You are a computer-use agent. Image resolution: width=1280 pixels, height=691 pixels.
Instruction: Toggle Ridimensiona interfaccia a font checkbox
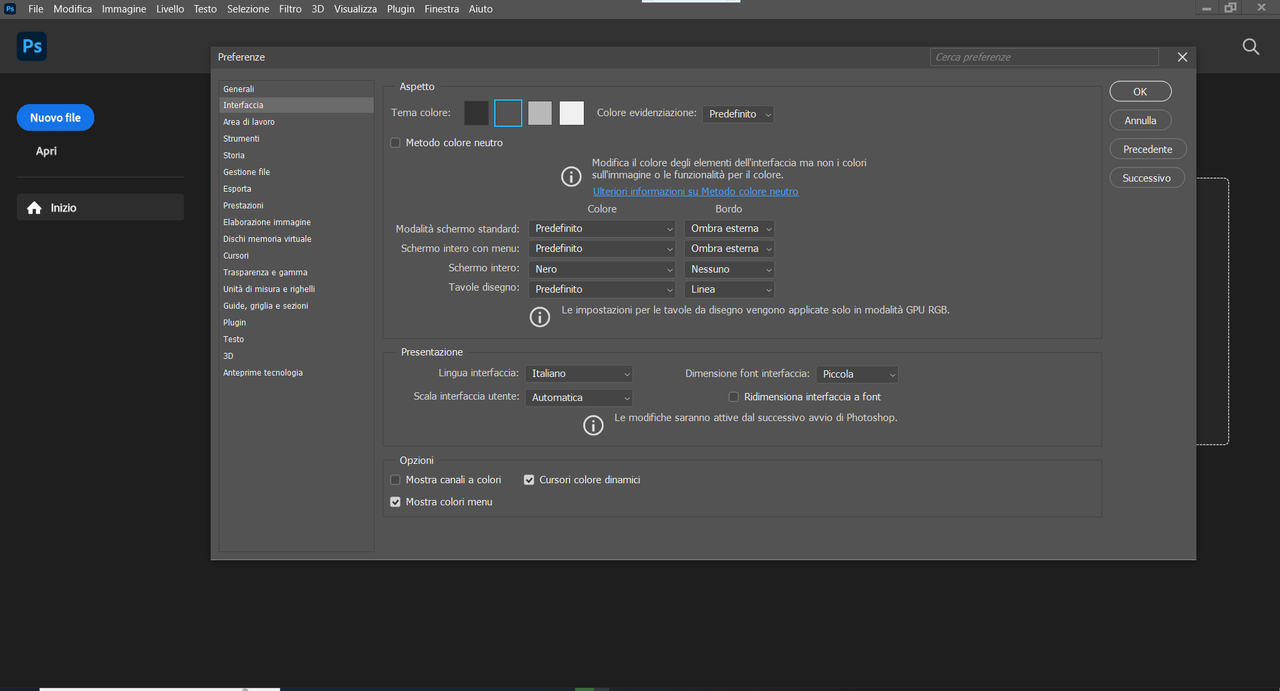coord(733,397)
